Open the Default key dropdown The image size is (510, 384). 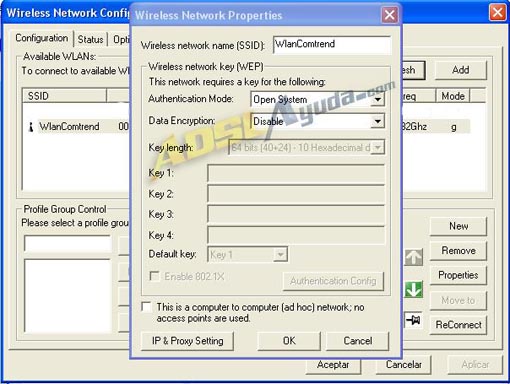point(280,255)
